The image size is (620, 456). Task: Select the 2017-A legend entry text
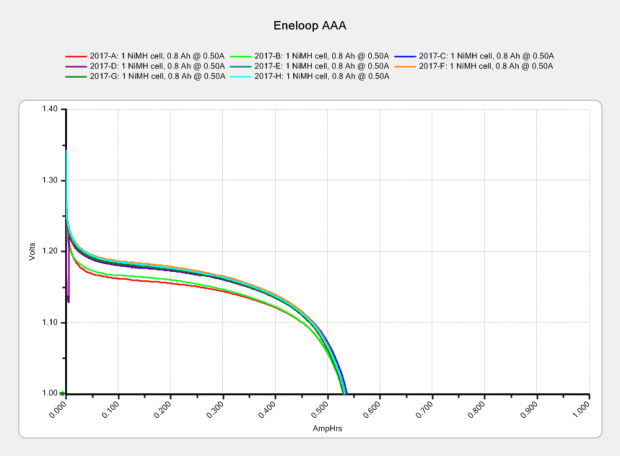(x=157, y=56)
